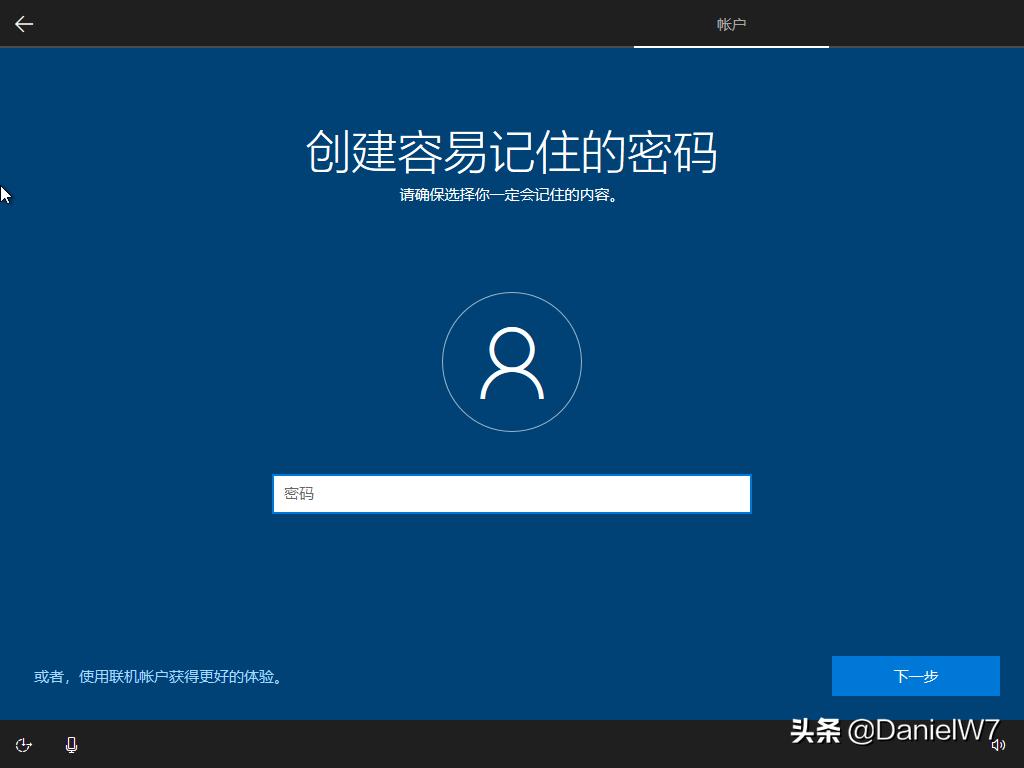1024x768 pixels.
Task: Click the speech recognition microphone button
Action: 69,745
